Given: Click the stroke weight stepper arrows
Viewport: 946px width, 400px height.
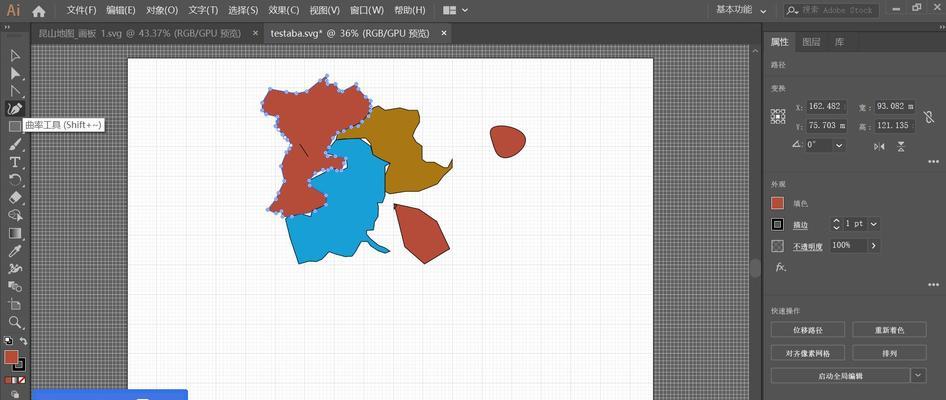Looking at the screenshot, I should point(836,224).
